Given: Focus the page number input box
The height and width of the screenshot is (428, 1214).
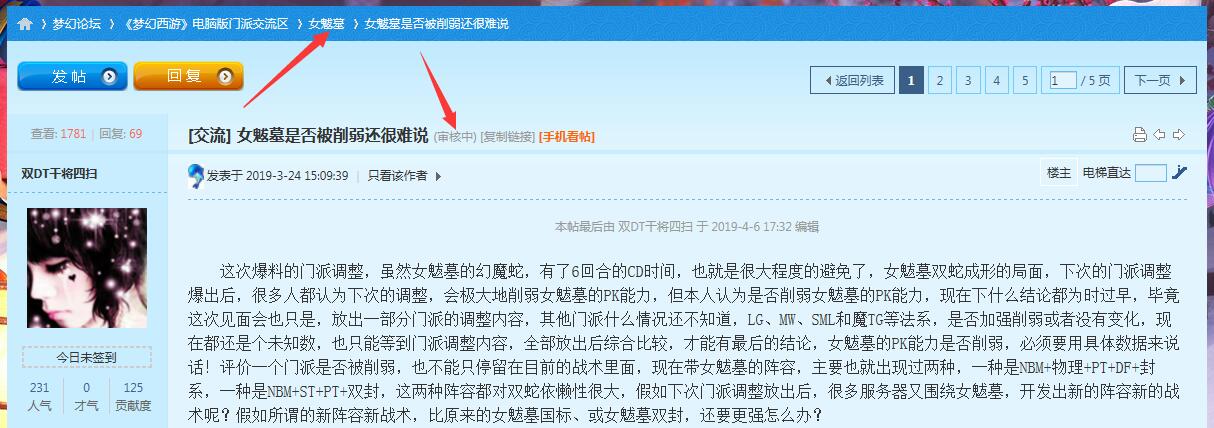Looking at the screenshot, I should [1063, 80].
